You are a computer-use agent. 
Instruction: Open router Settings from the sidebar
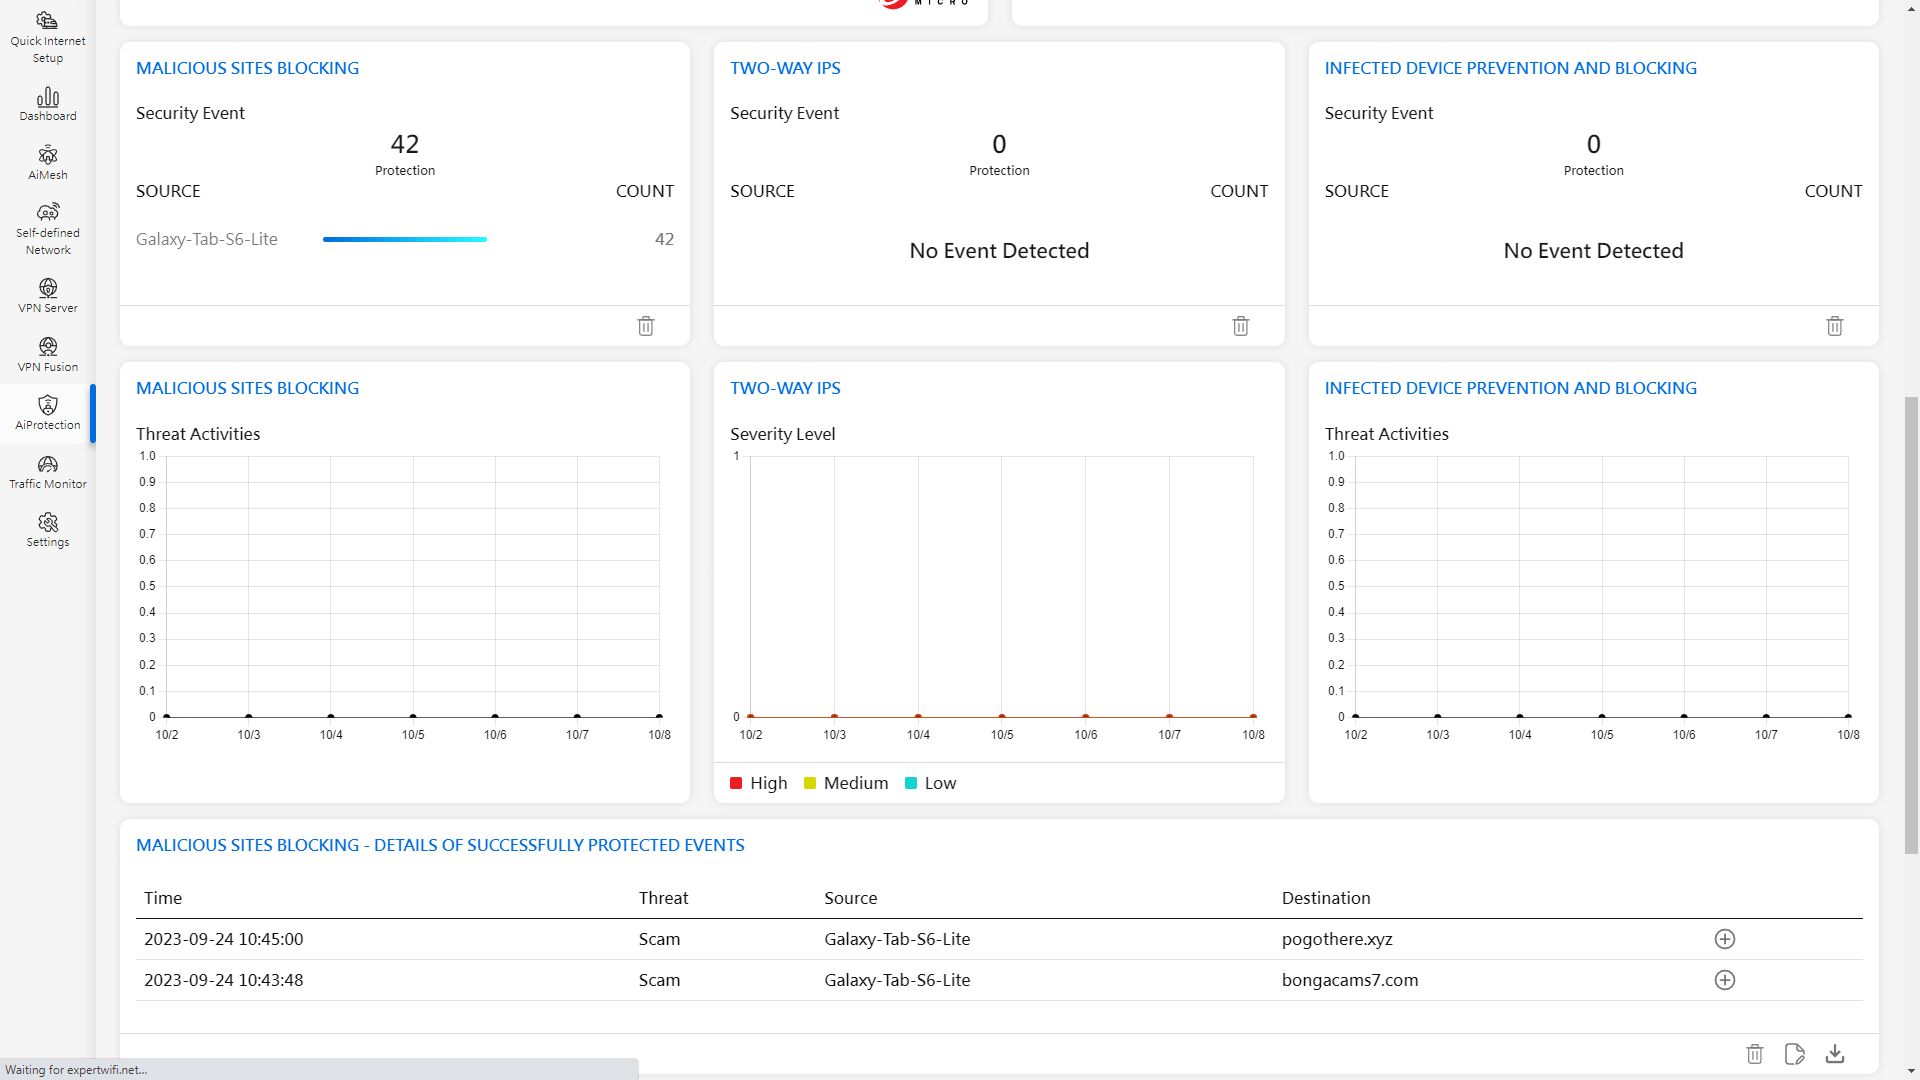[x=47, y=530]
